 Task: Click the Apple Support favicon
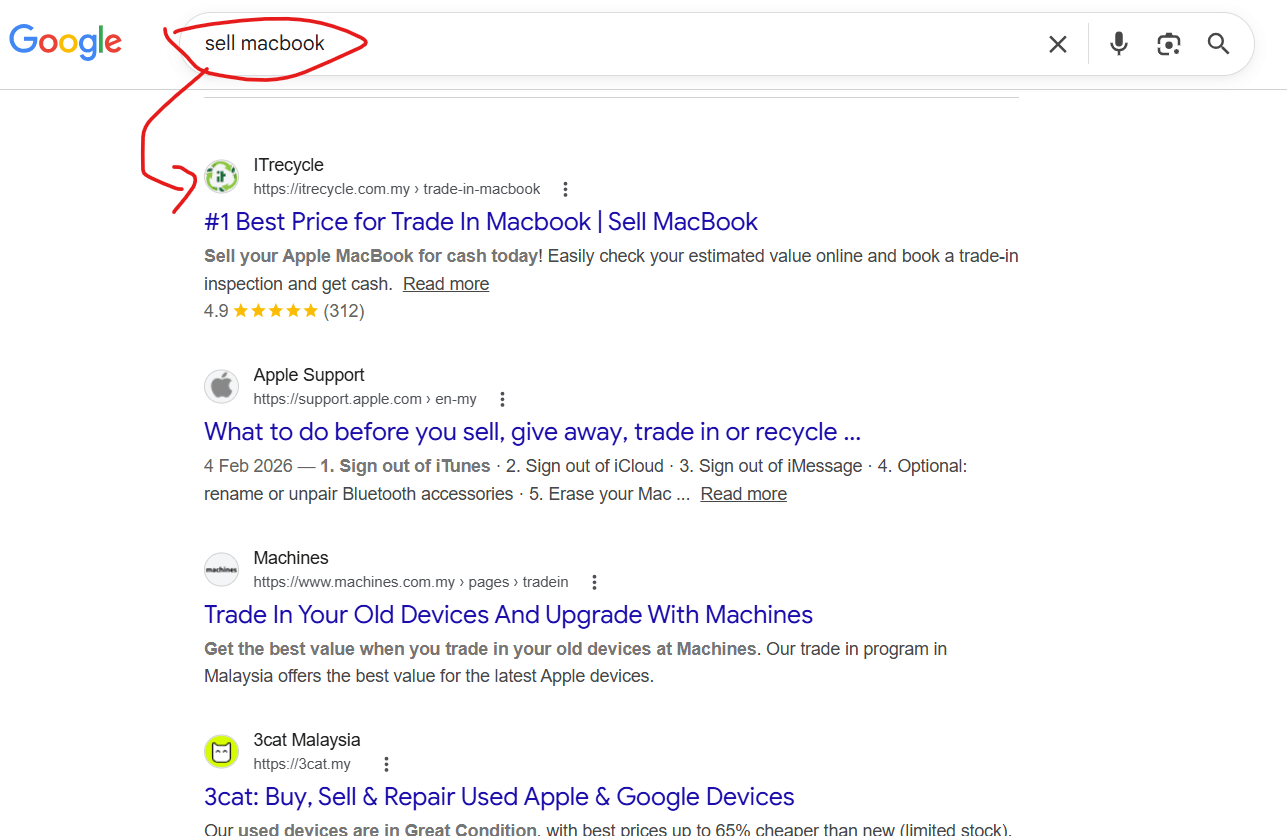coord(222,386)
